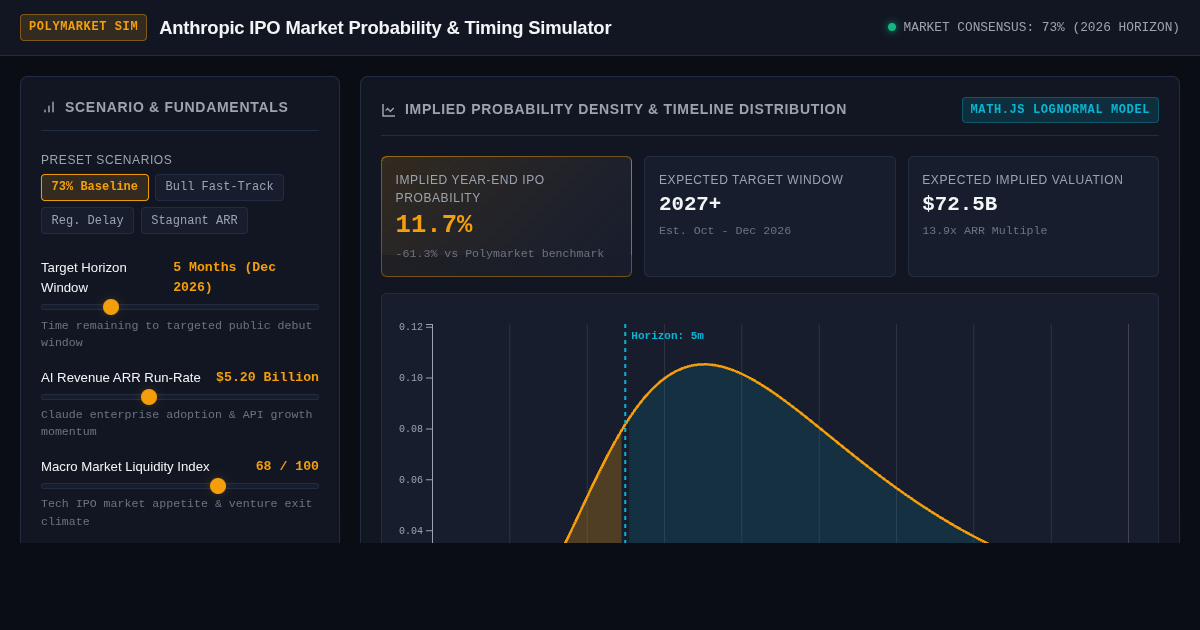Screen dimensions: 1200x630
Task: Click the 0.04 y-axis tick label
Action: 411,531
